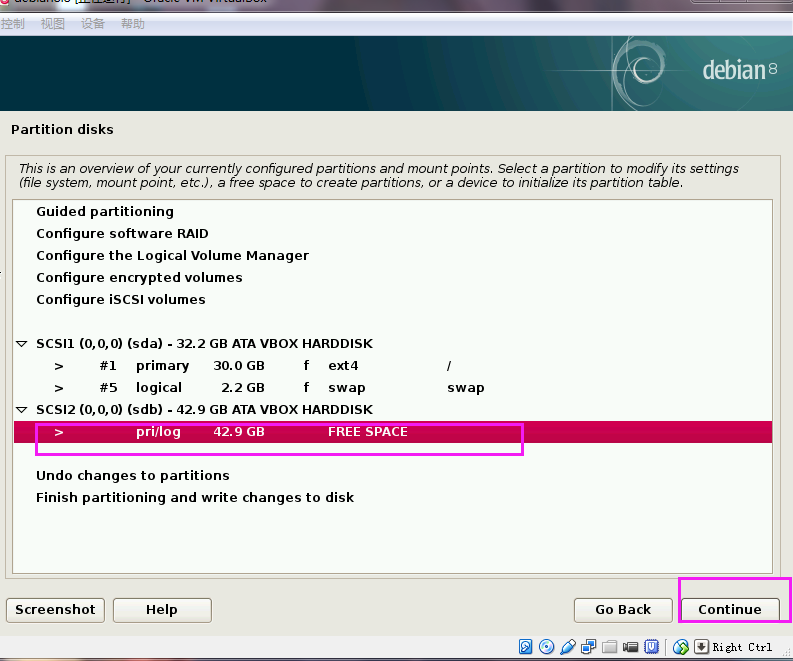Viewport: 793px width, 661px height.
Task: Click the shared folders status icon
Action: pos(609,647)
